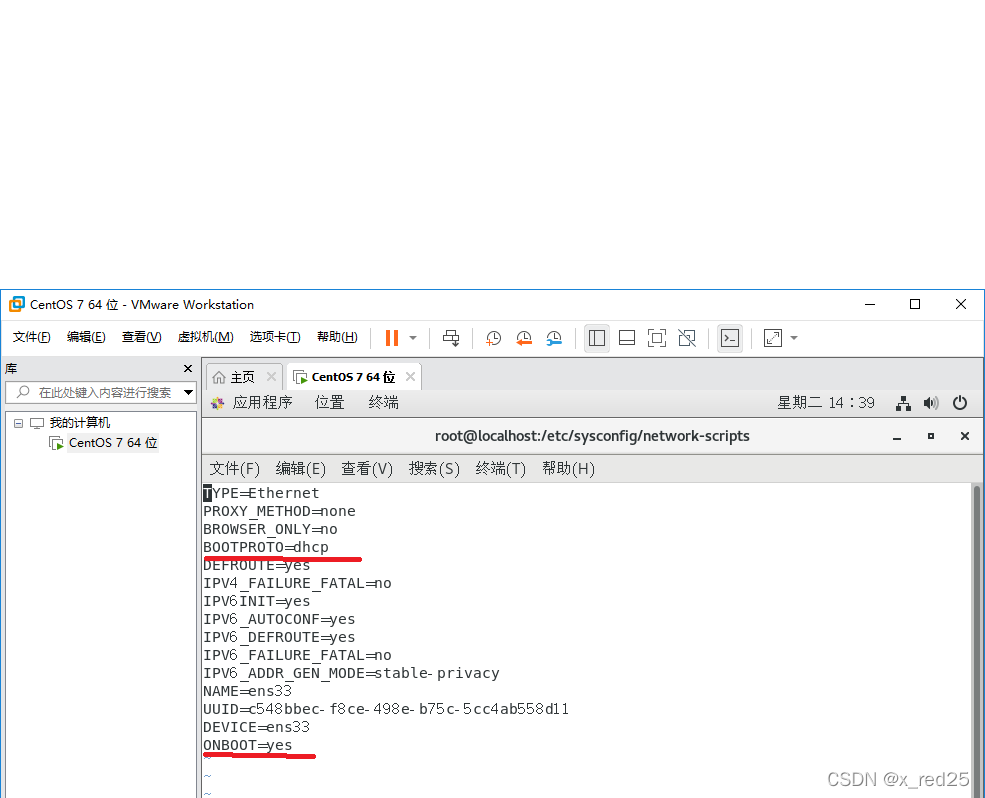Open VMware 文件(F) menu
Screen dimensions: 985x798
coord(31,337)
